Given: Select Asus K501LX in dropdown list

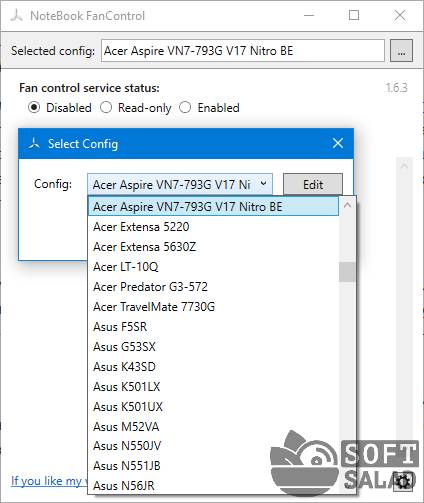Looking at the screenshot, I should (x=213, y=387).
